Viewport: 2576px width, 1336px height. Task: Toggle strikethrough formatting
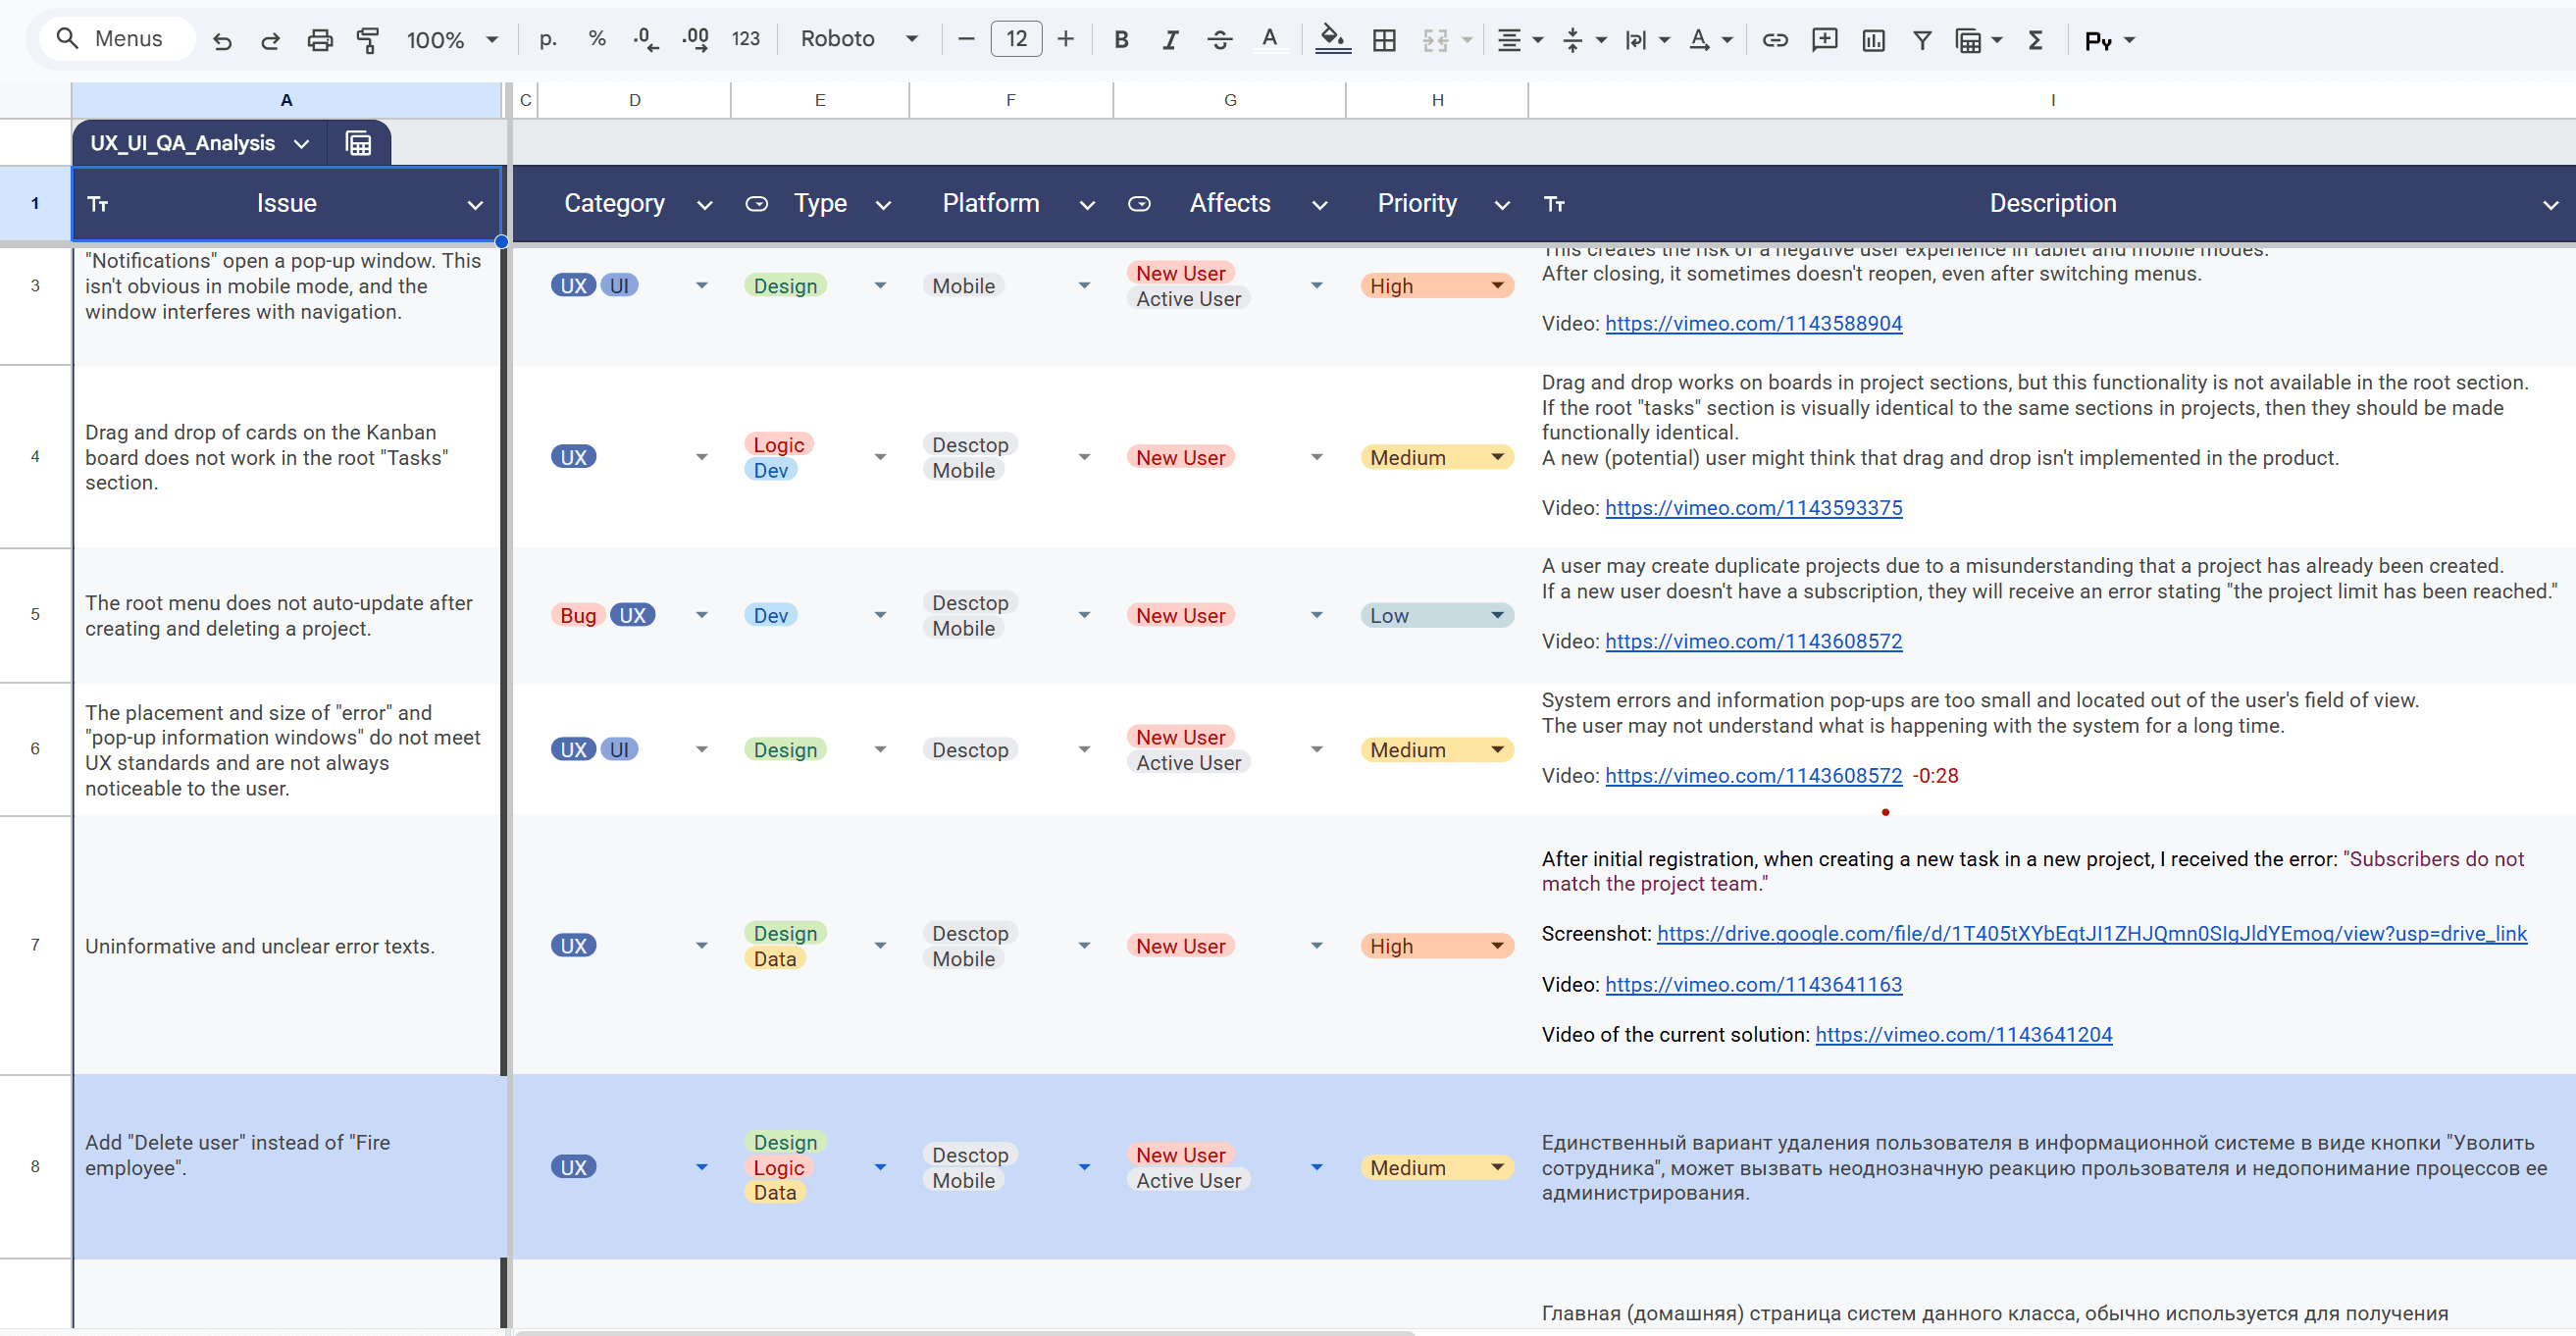tap(1219, 40)
